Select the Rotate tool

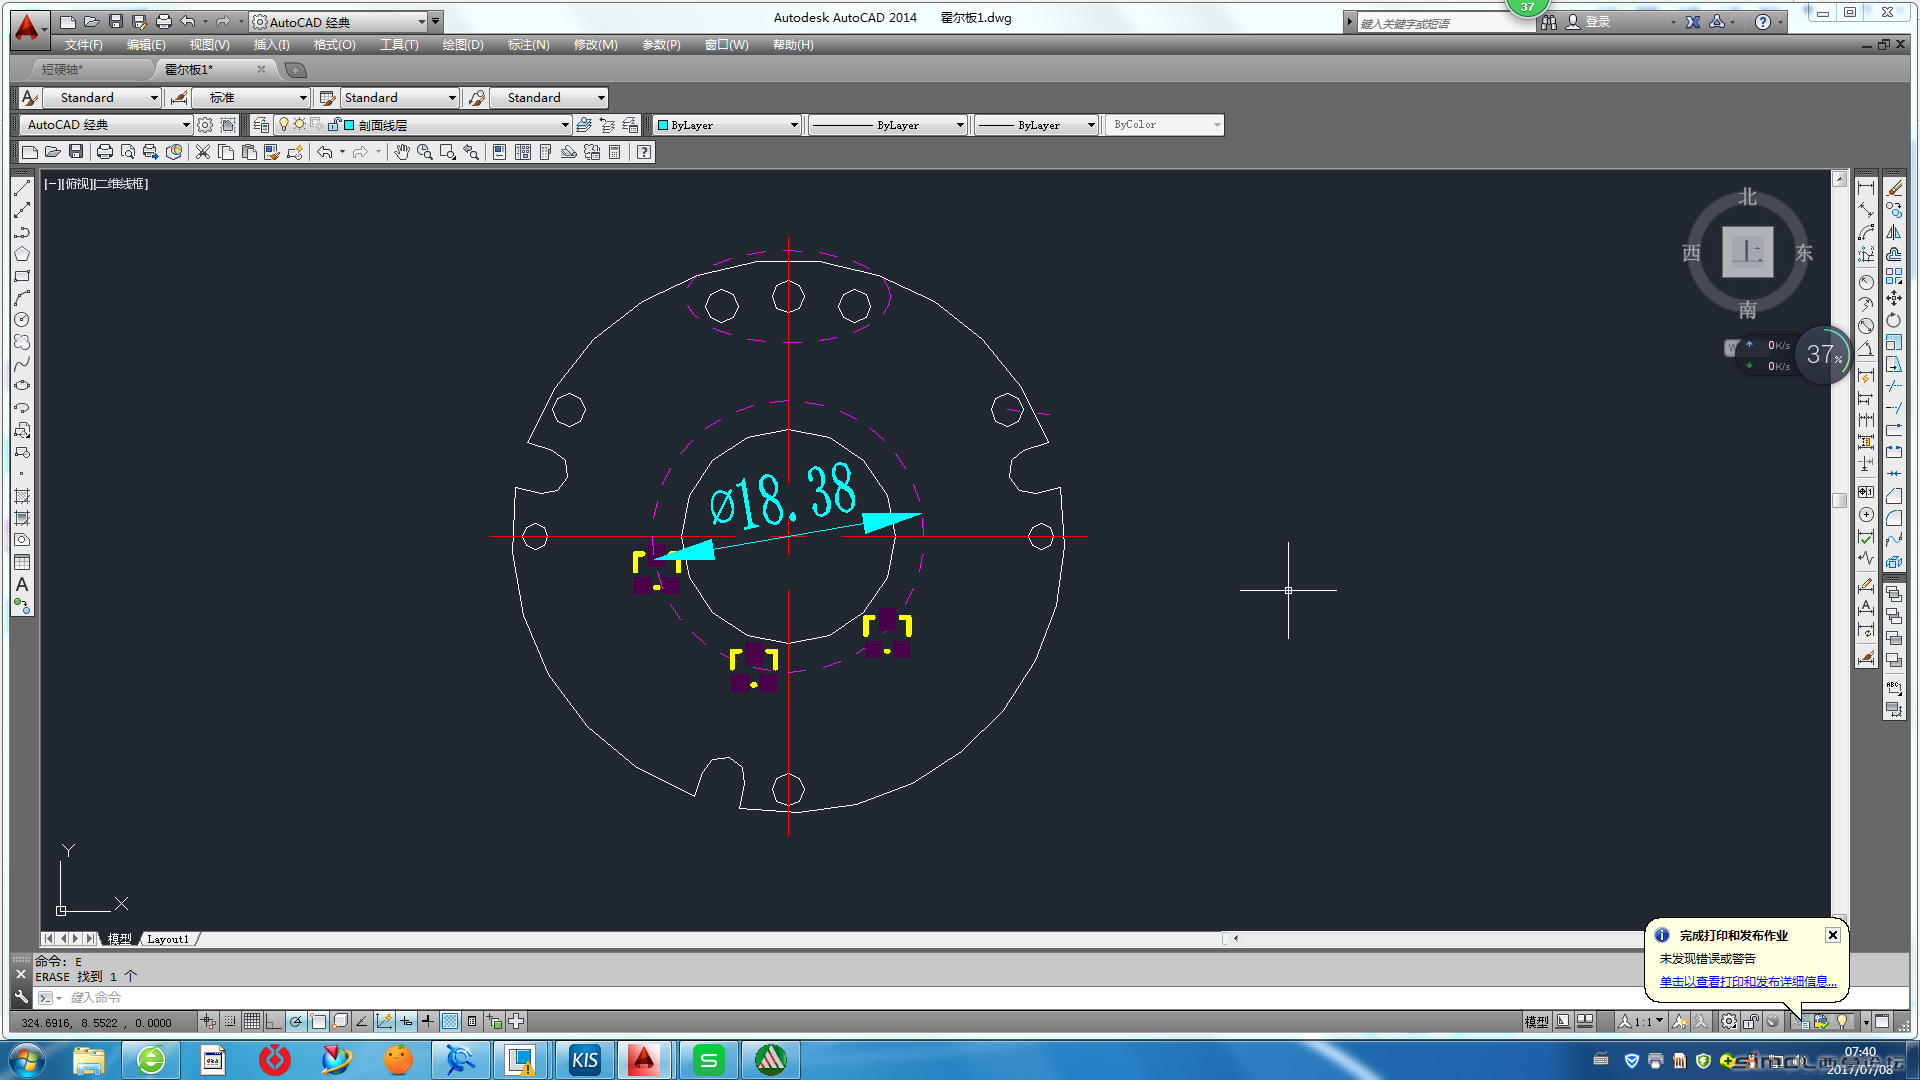click(x=1894, y=320)
